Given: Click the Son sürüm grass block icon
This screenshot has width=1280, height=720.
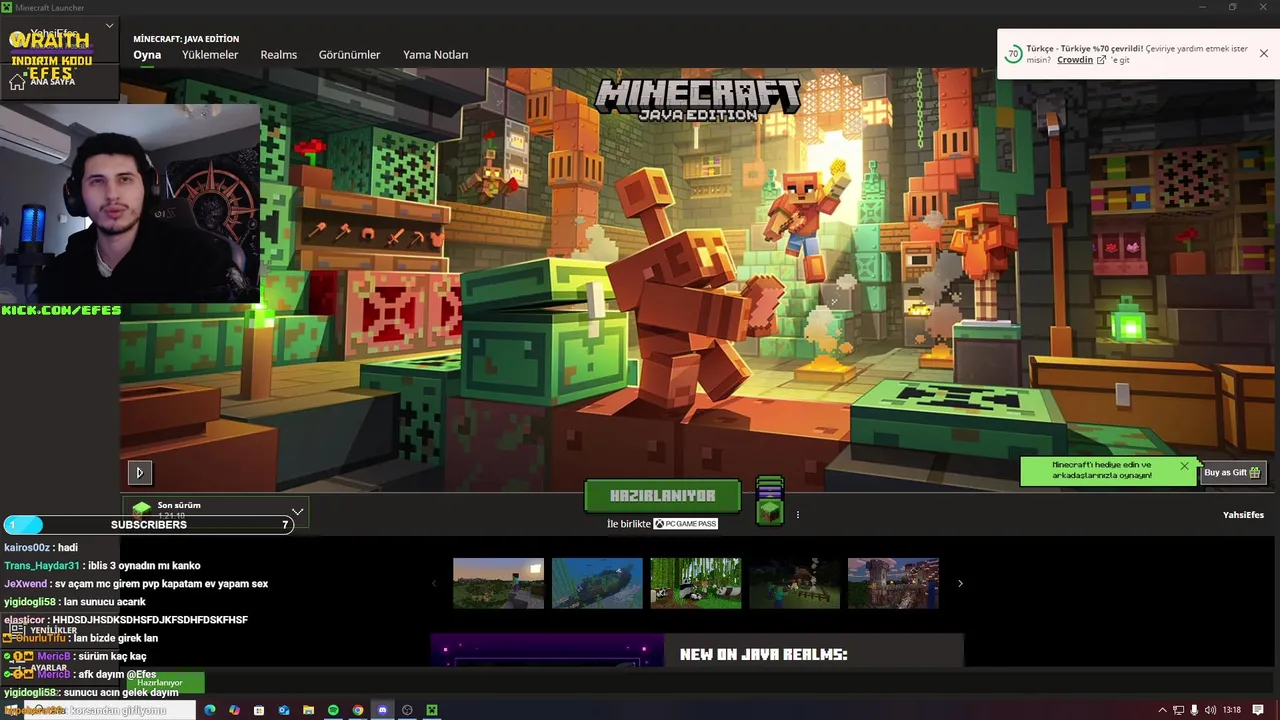Looking at the screenshot, I should [x=141, y=510].
